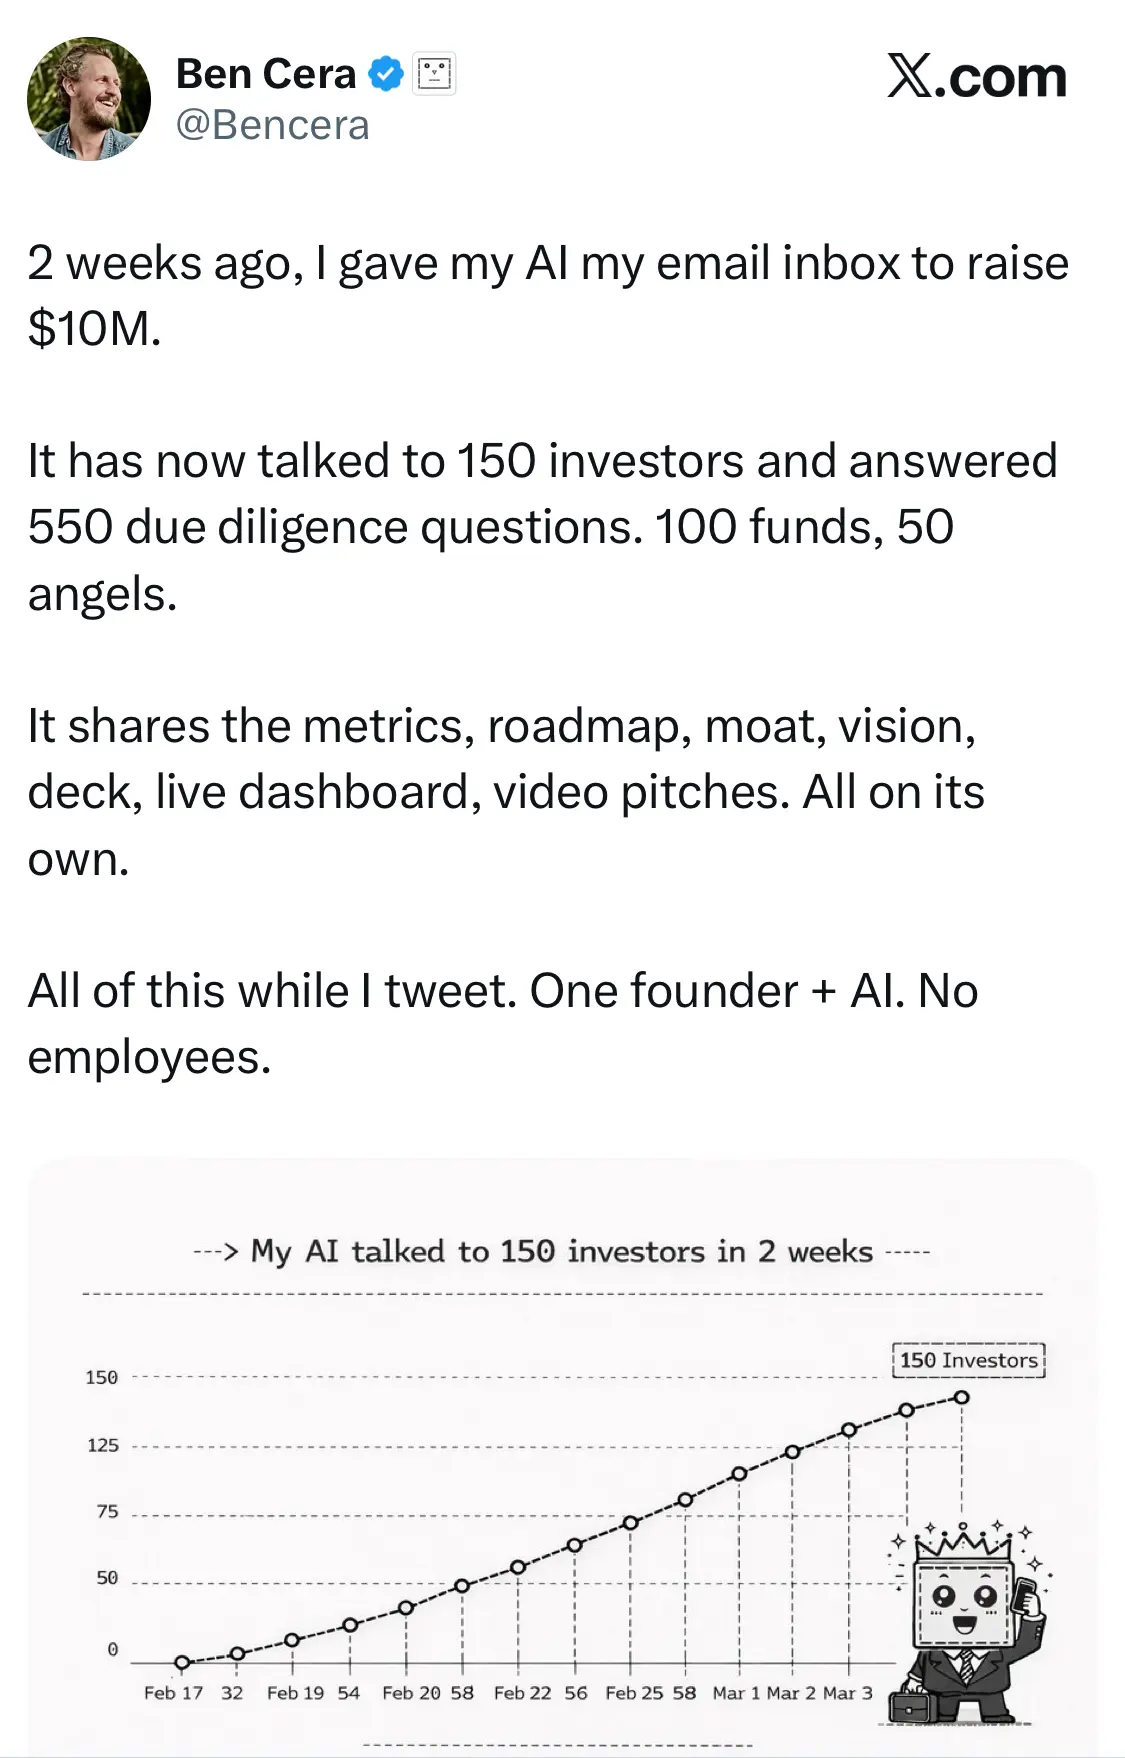Click the blue verified checkmark badge
The height and width of the screenshot is (1758, 1125).
pos(386,74)
